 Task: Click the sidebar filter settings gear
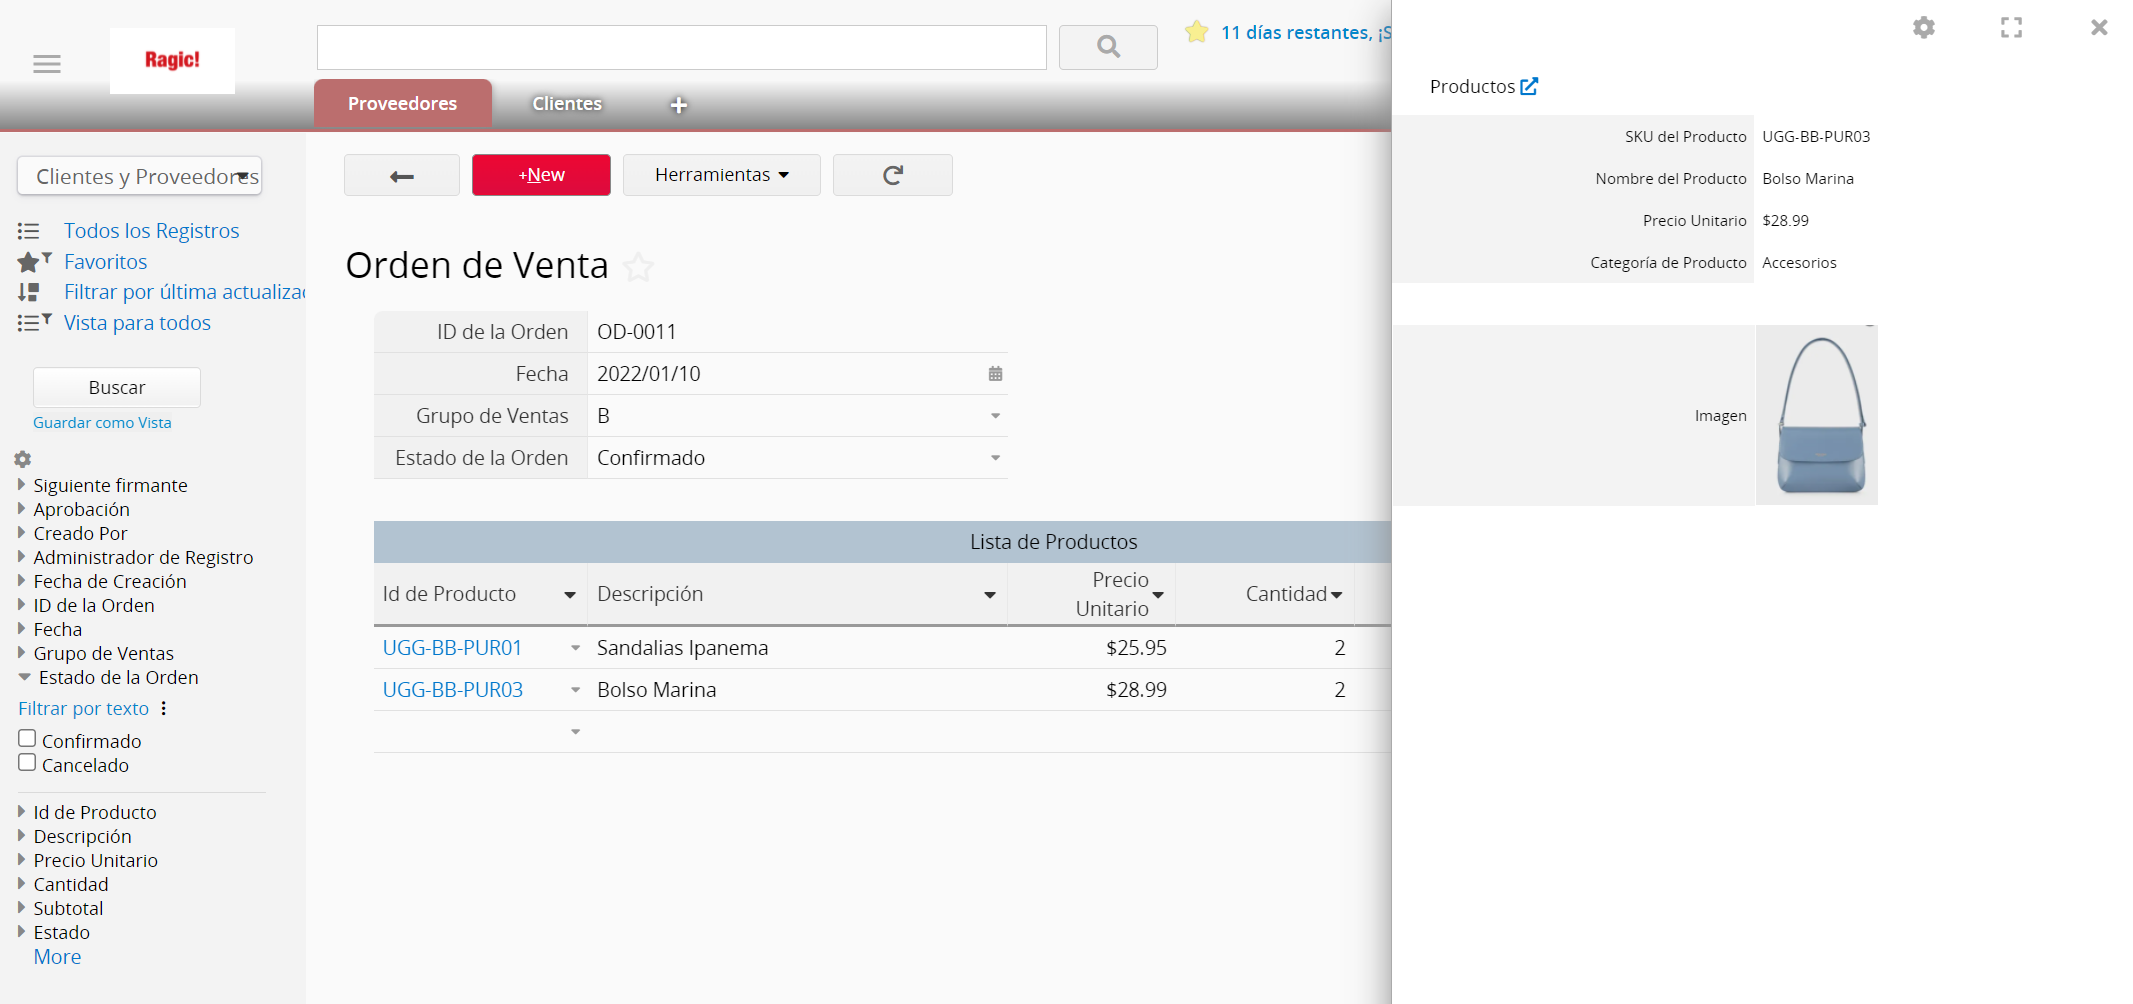(23, 459)
